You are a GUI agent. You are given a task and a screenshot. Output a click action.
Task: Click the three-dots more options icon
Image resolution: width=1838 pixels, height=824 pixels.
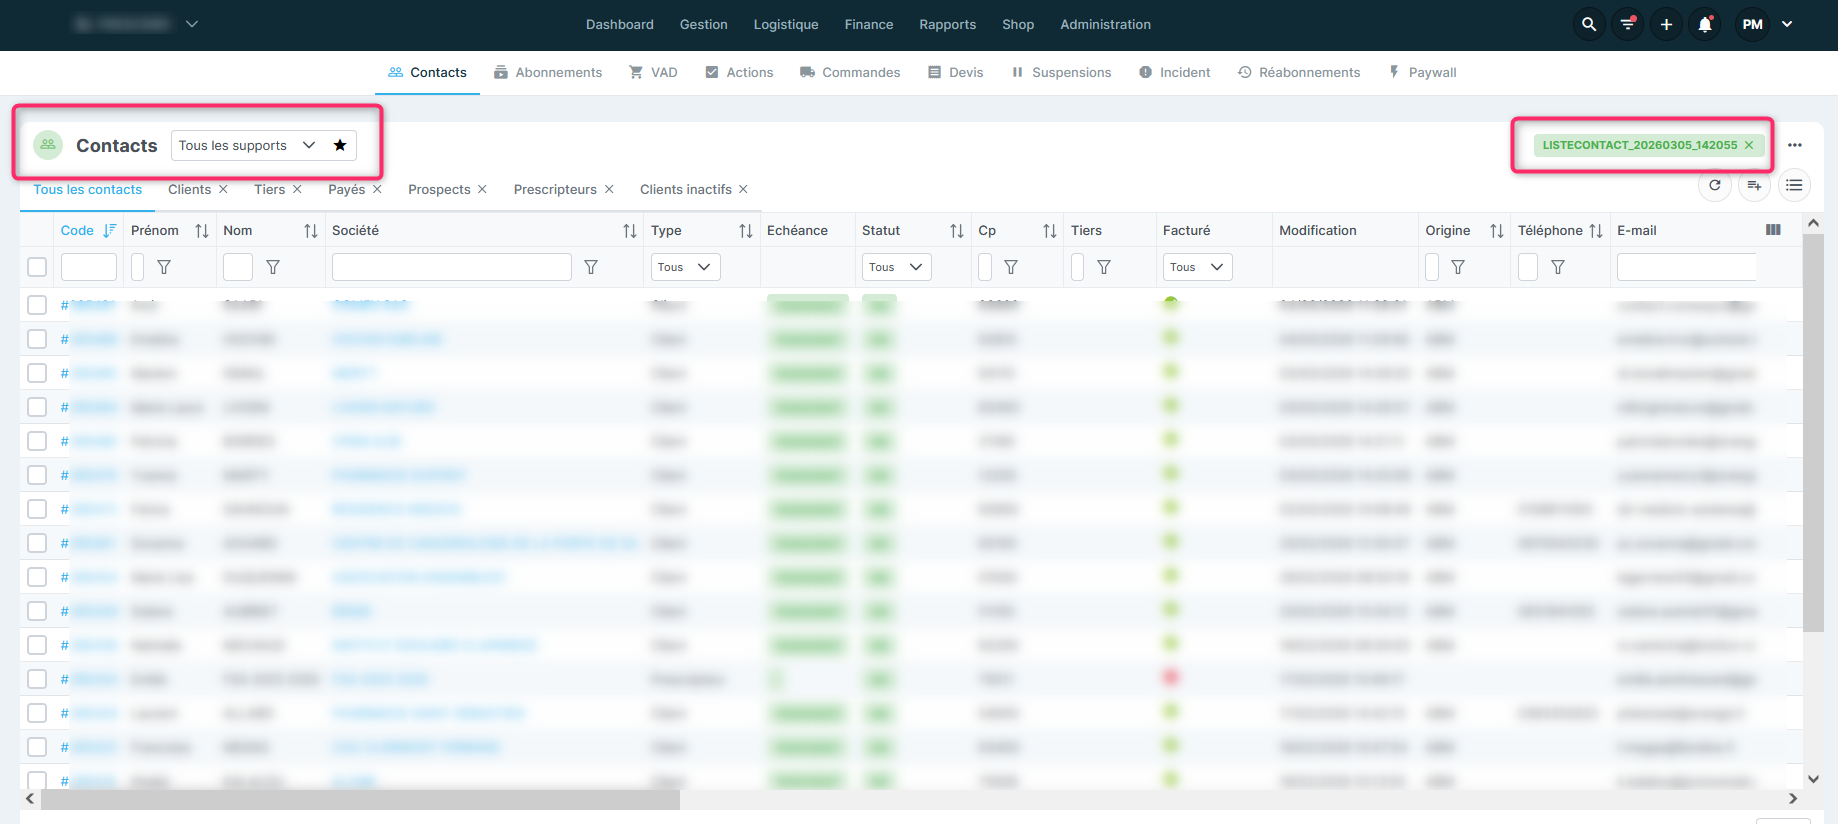point(1795,146)
